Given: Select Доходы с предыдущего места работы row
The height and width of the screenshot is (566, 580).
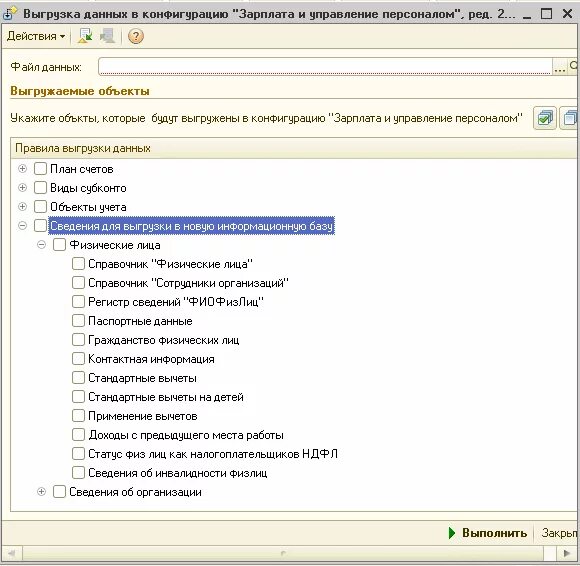Looking at the screenshot, I should (x=186, y=435).
